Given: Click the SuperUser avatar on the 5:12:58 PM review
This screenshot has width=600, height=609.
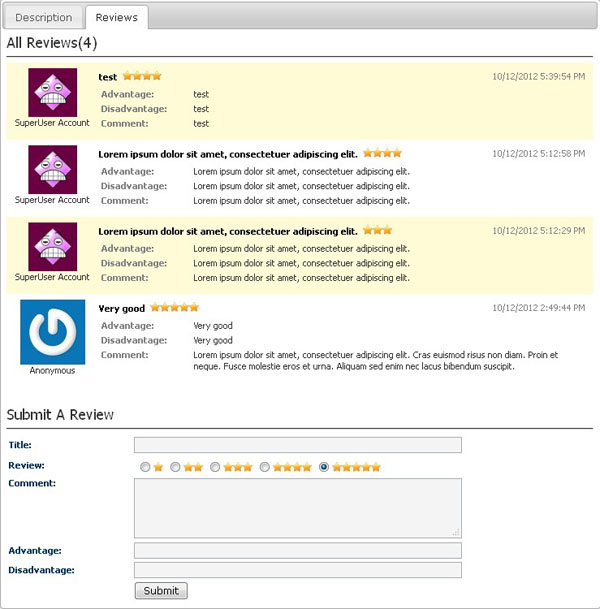Looking at the screenshot, I should 52,169.
